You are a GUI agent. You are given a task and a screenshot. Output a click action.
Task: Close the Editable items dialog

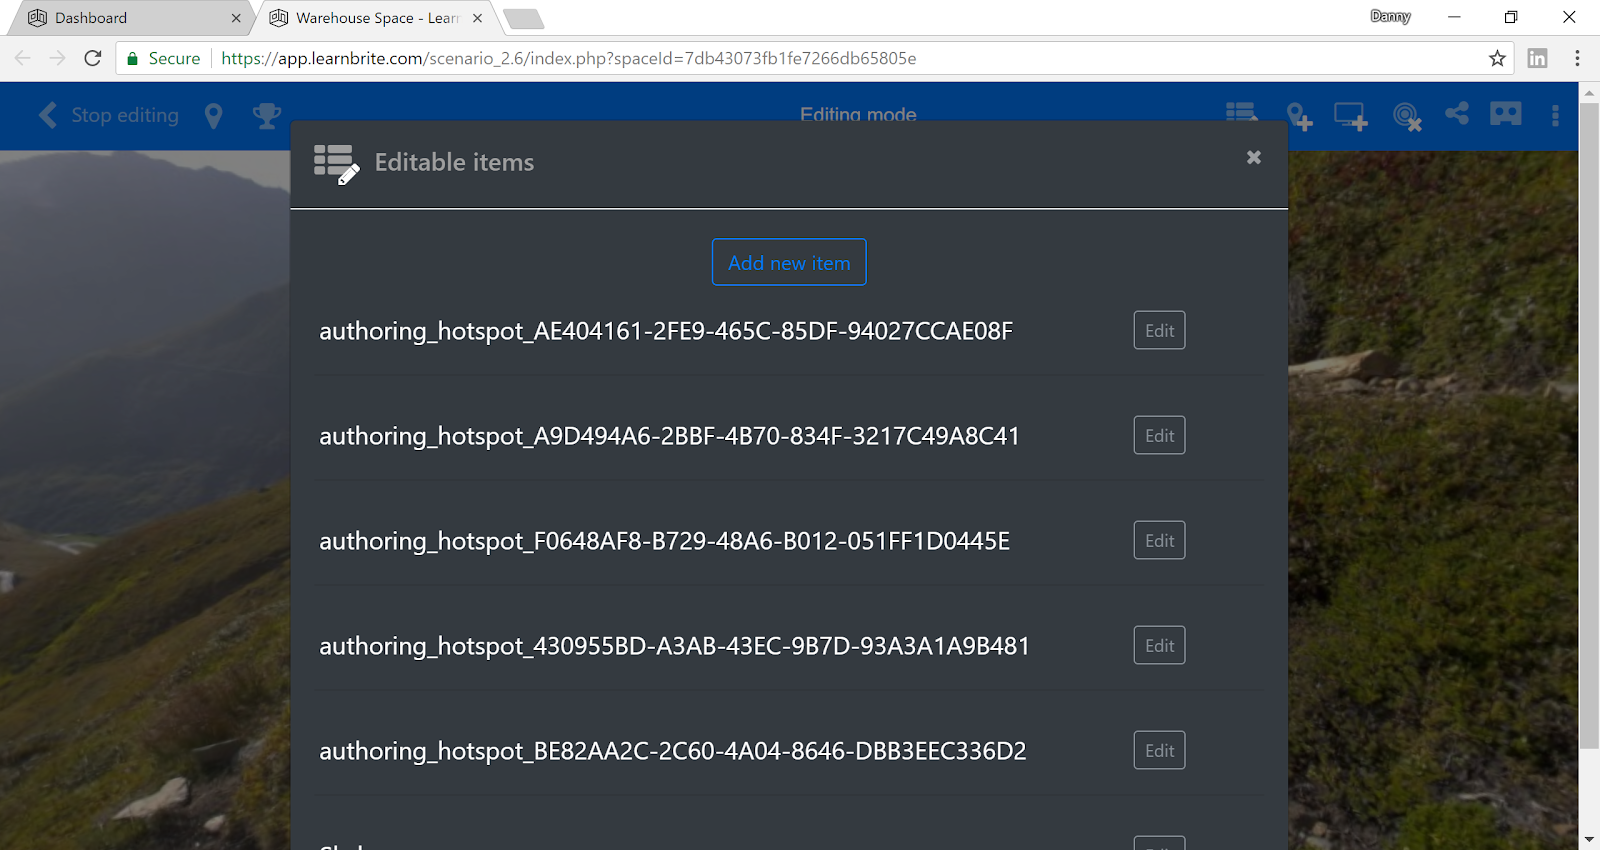(1254, 157)
